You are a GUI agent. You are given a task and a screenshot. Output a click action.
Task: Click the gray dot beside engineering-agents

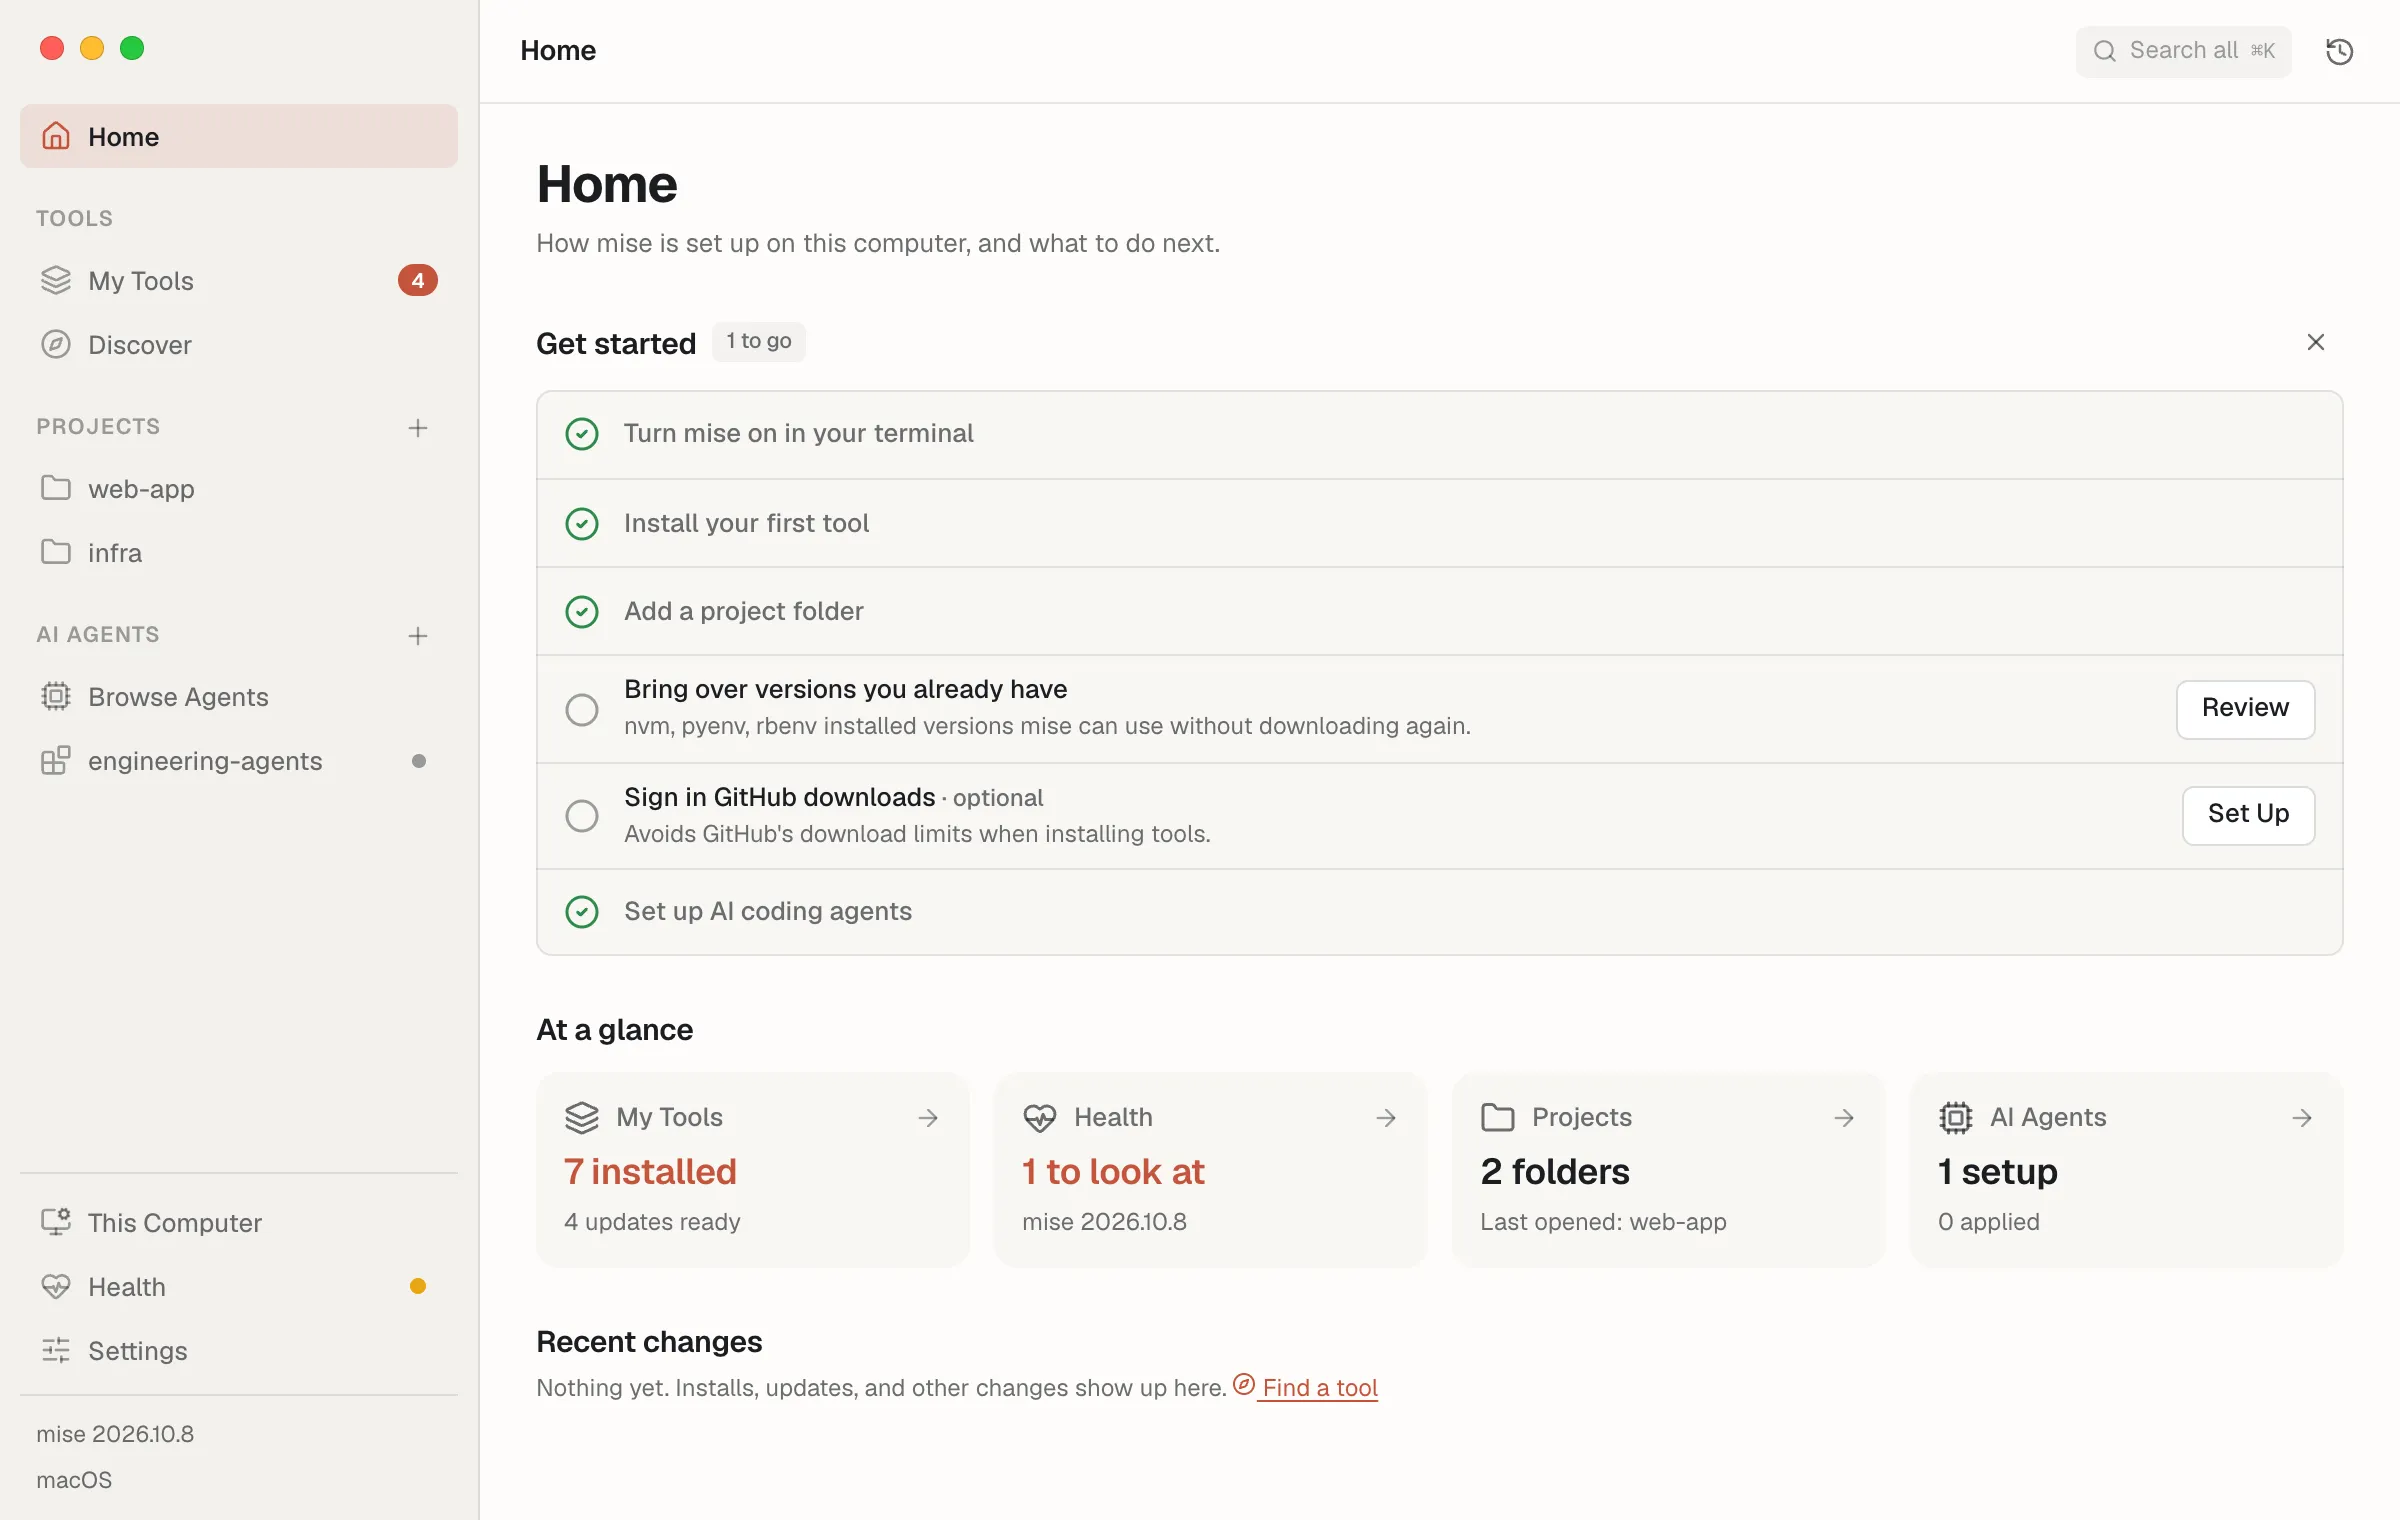tap(419, 761)
